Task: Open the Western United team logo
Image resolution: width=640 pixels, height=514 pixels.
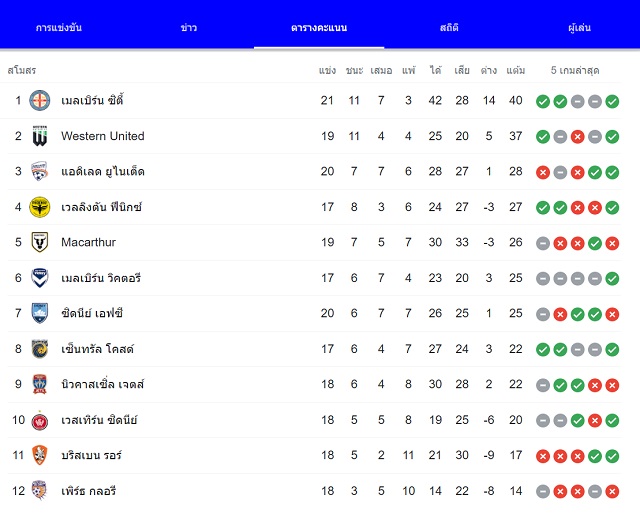Action: click(40, 136)
